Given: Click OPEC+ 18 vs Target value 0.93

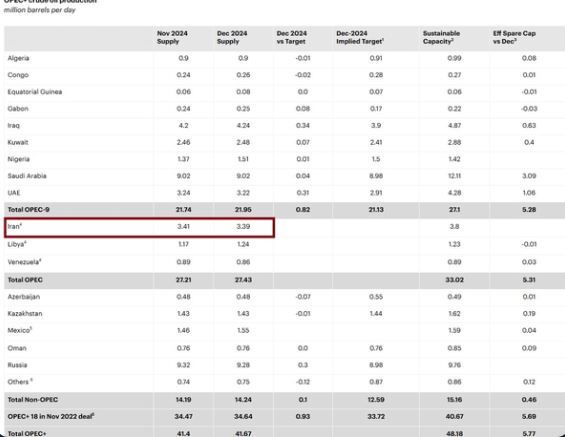Looking at the screenshot, I should click(303, 416).
